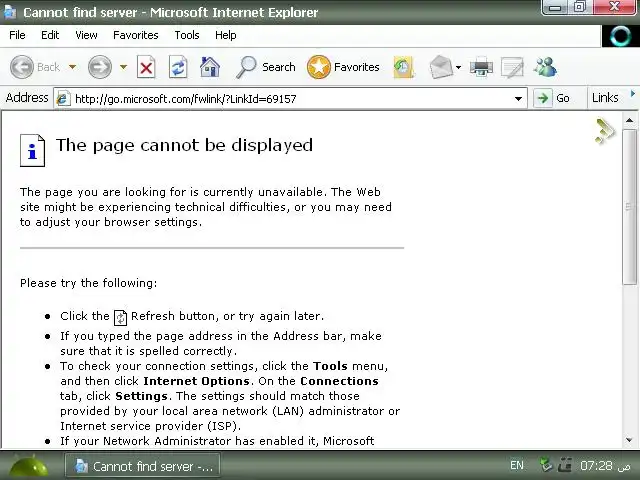The width and height of the screenshot is (640, 480).
Task: Click the vertical scrollbar thumb
Action: 629,207
